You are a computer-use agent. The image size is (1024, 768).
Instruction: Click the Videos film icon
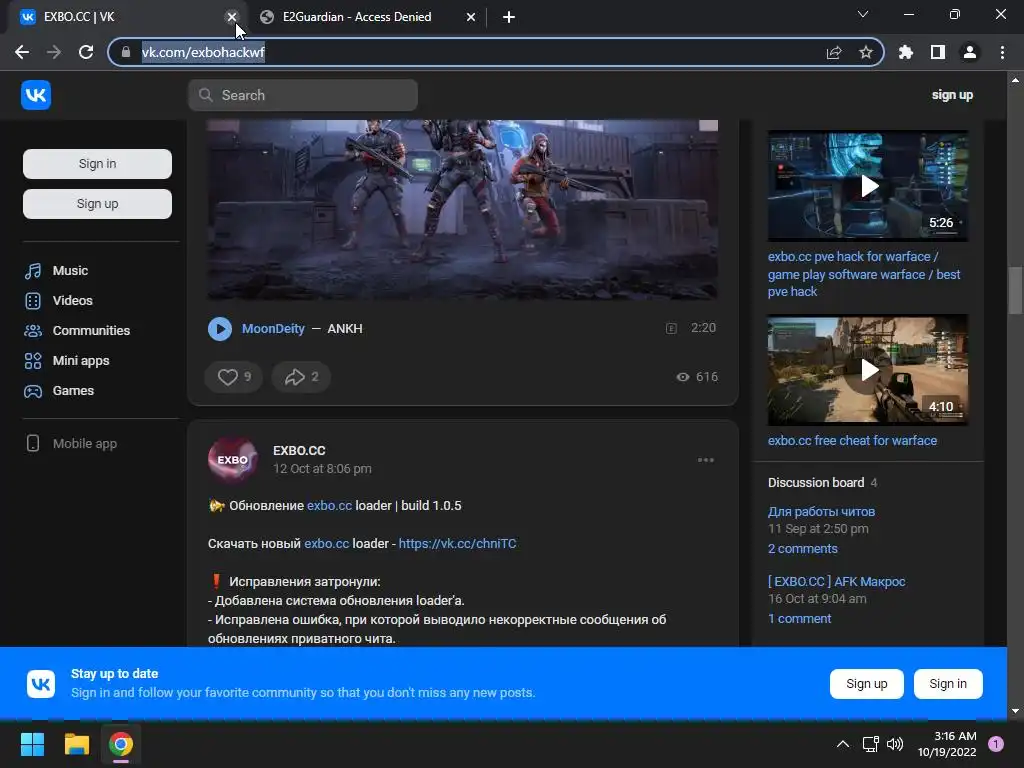point(33,301)
